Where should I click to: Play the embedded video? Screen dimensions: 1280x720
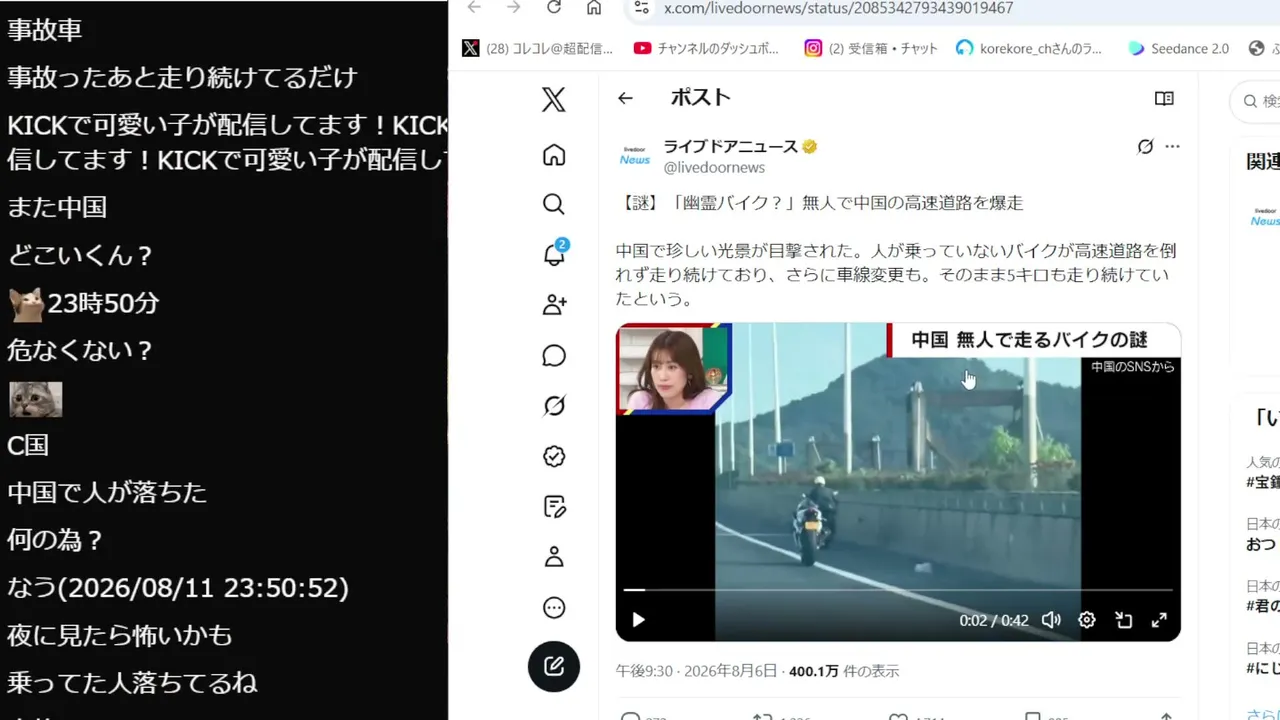[638, 620]
